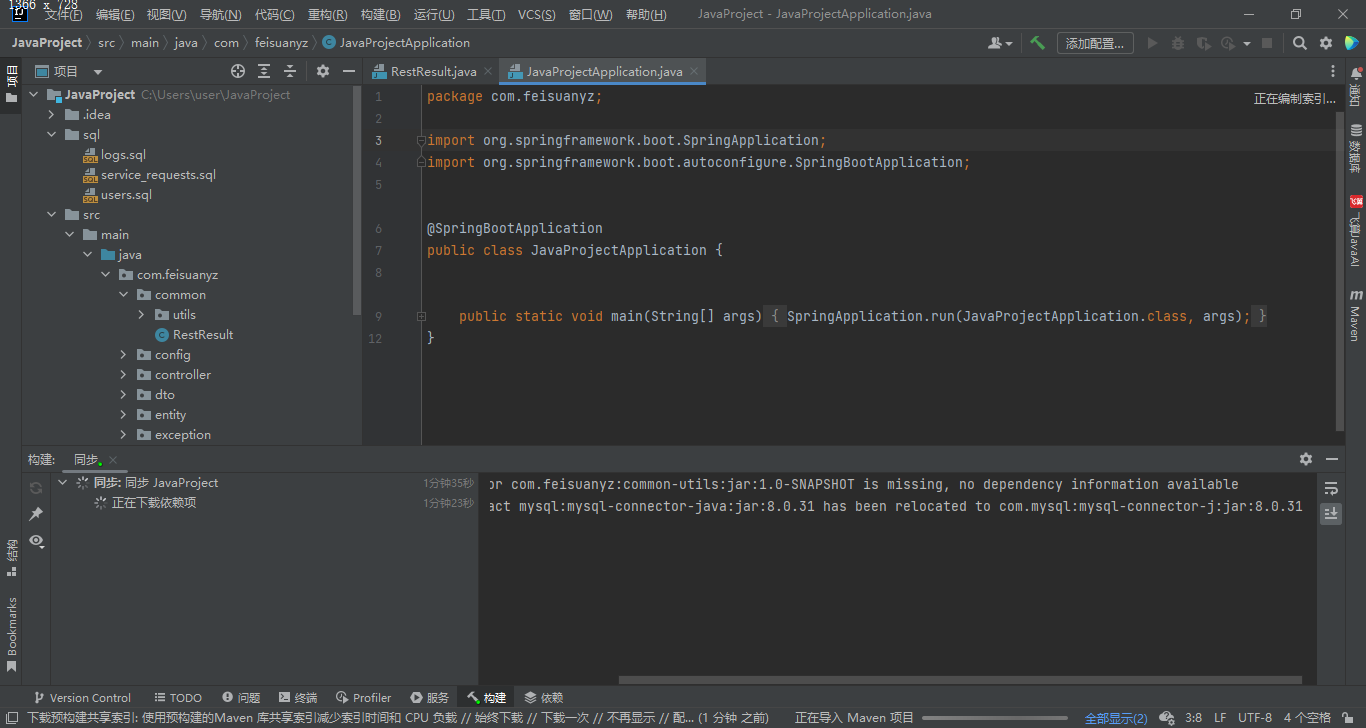Viewport: 1366px width, 728px height.
Task: Open the editor tabs three-dots menu
Action: [x=1333, y=71]
